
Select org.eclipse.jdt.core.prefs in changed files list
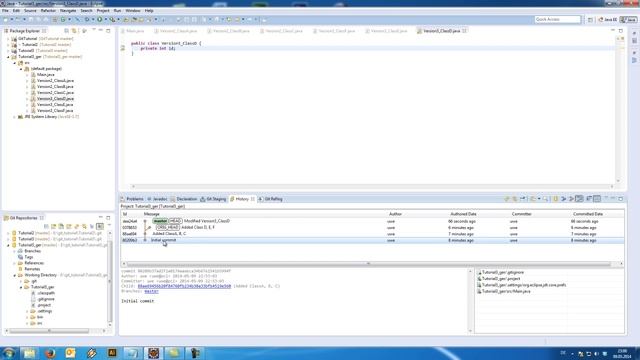pos(522,285)
